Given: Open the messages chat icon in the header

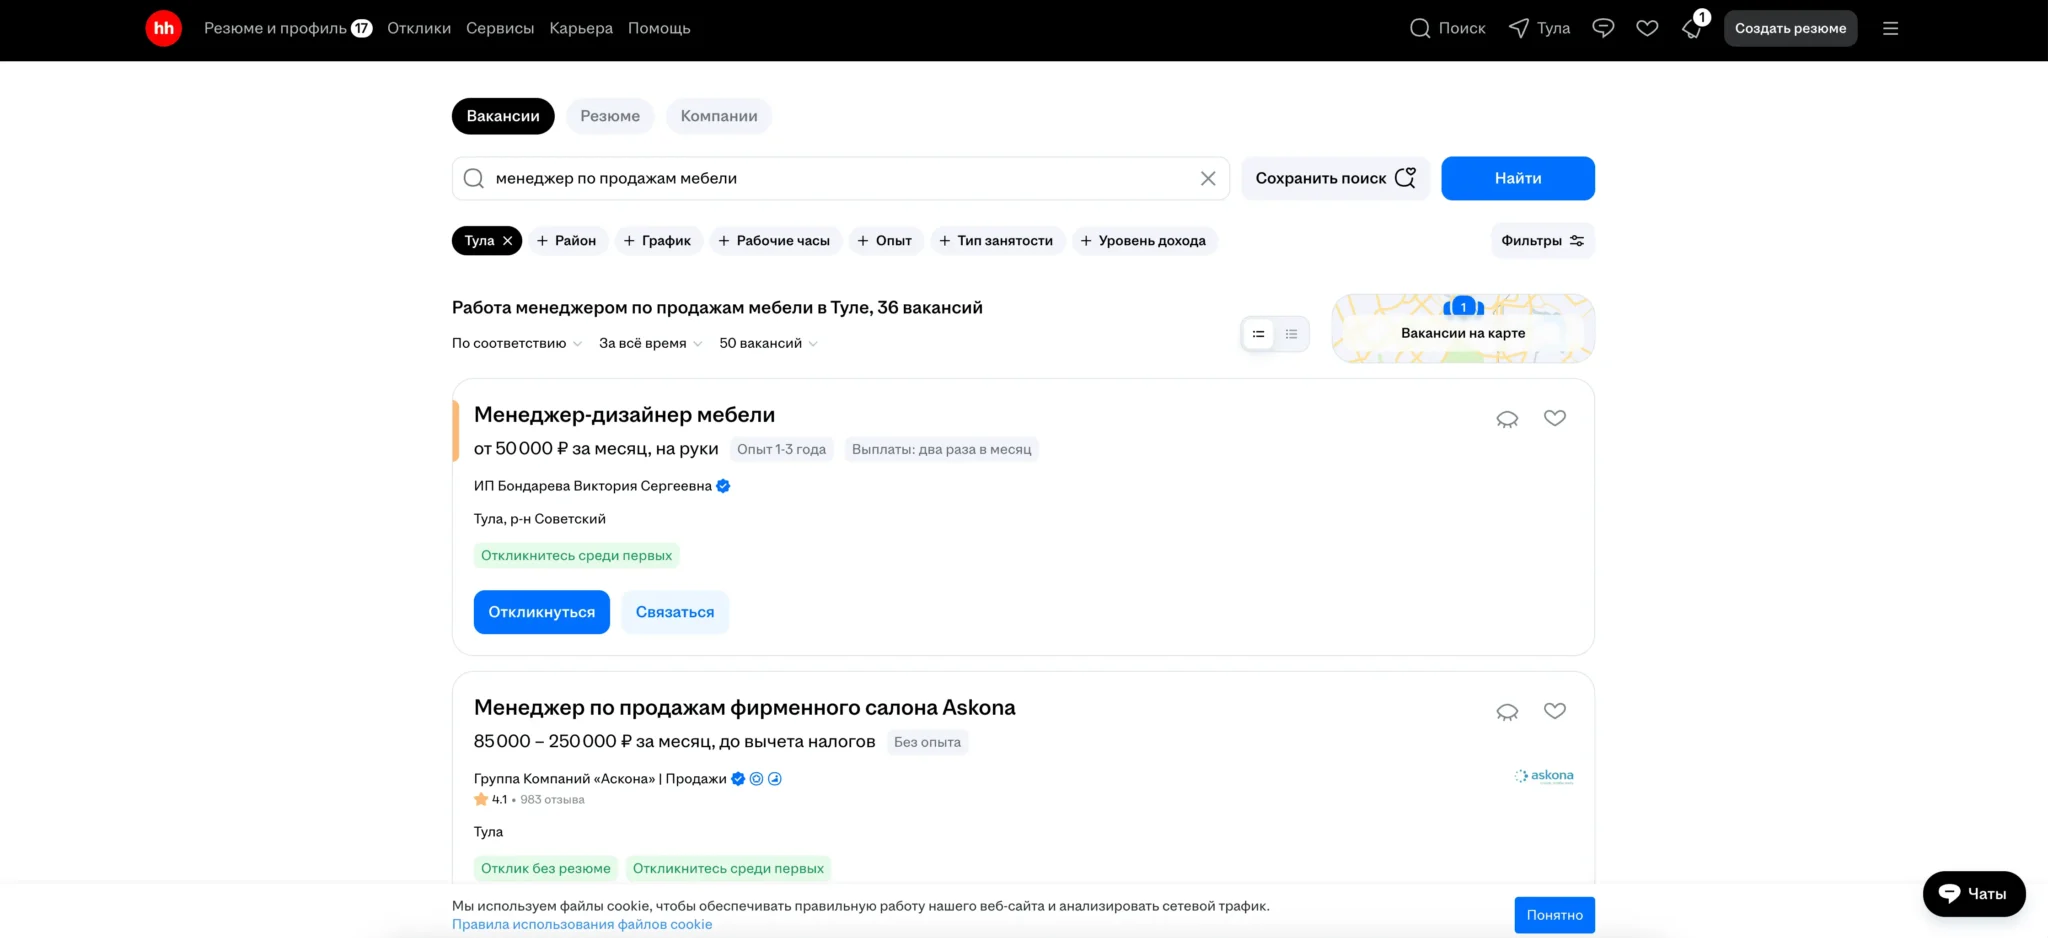Looking at the screenshot, I should click(1603, 28).
